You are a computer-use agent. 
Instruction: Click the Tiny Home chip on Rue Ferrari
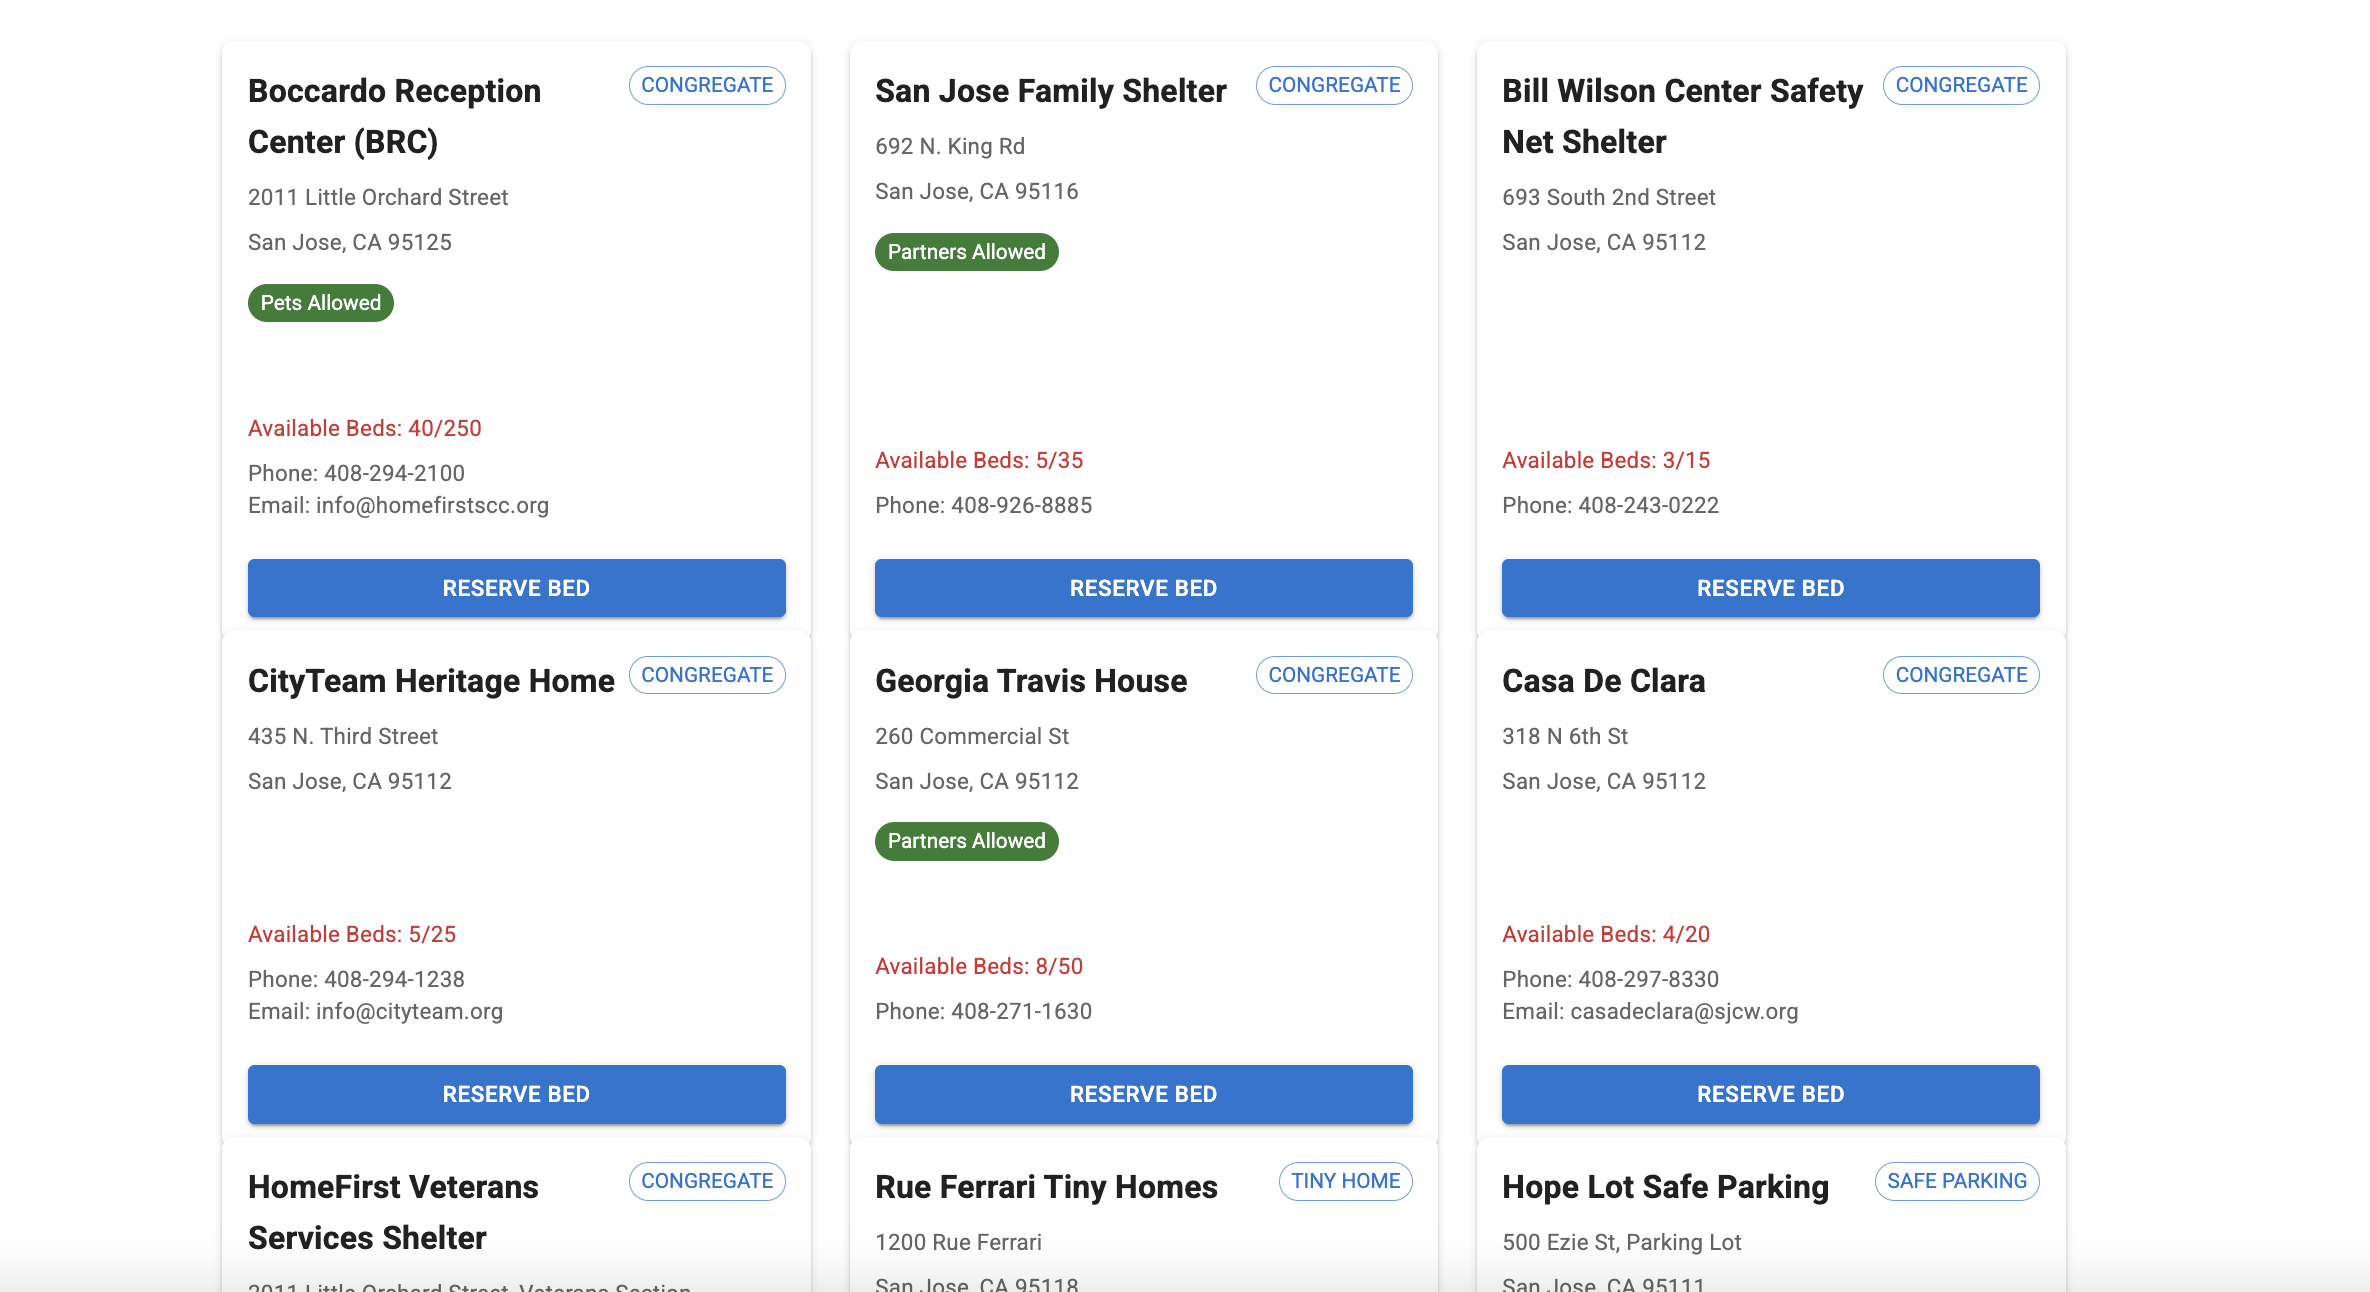pyautogui.click(x=1345, y=1181)
